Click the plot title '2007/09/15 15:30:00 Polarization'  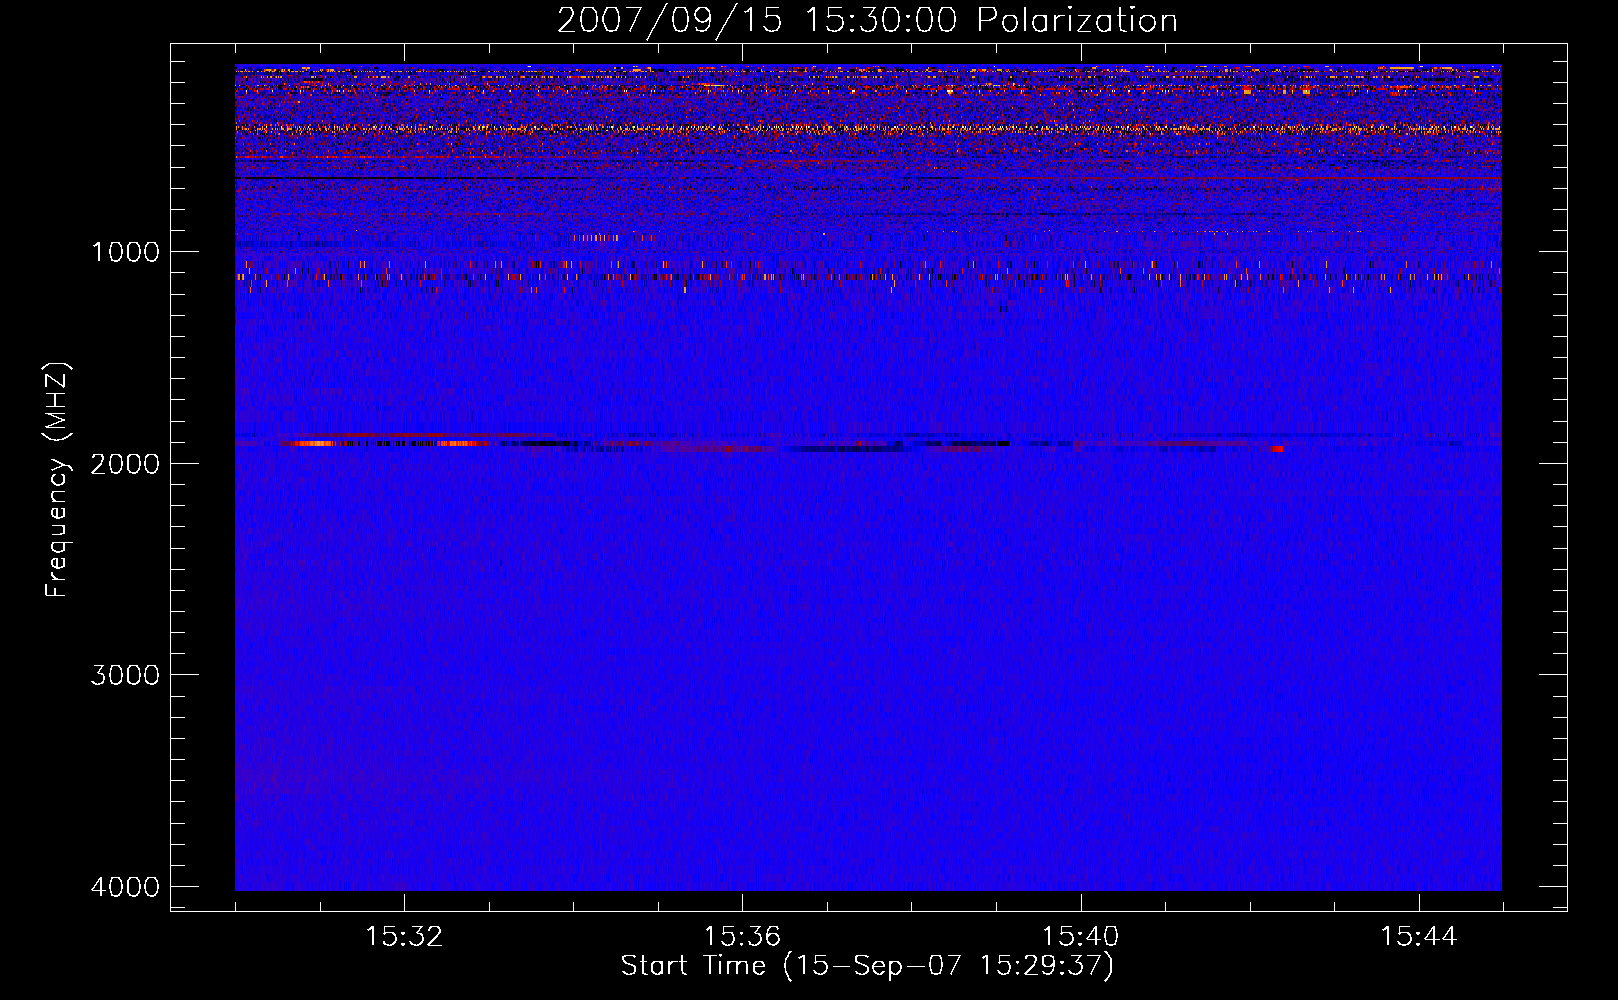coord(867,20)
